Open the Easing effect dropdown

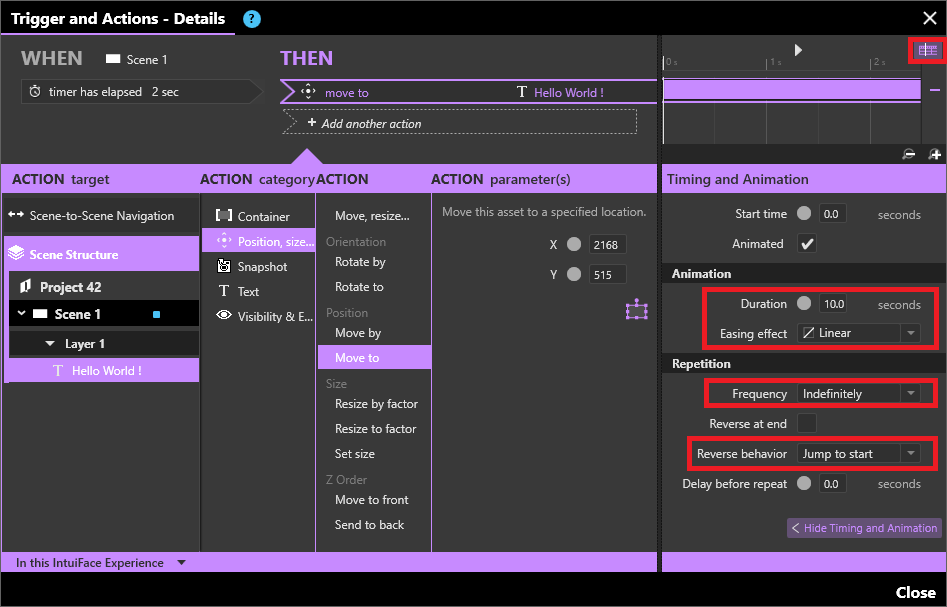pos(859,334)
